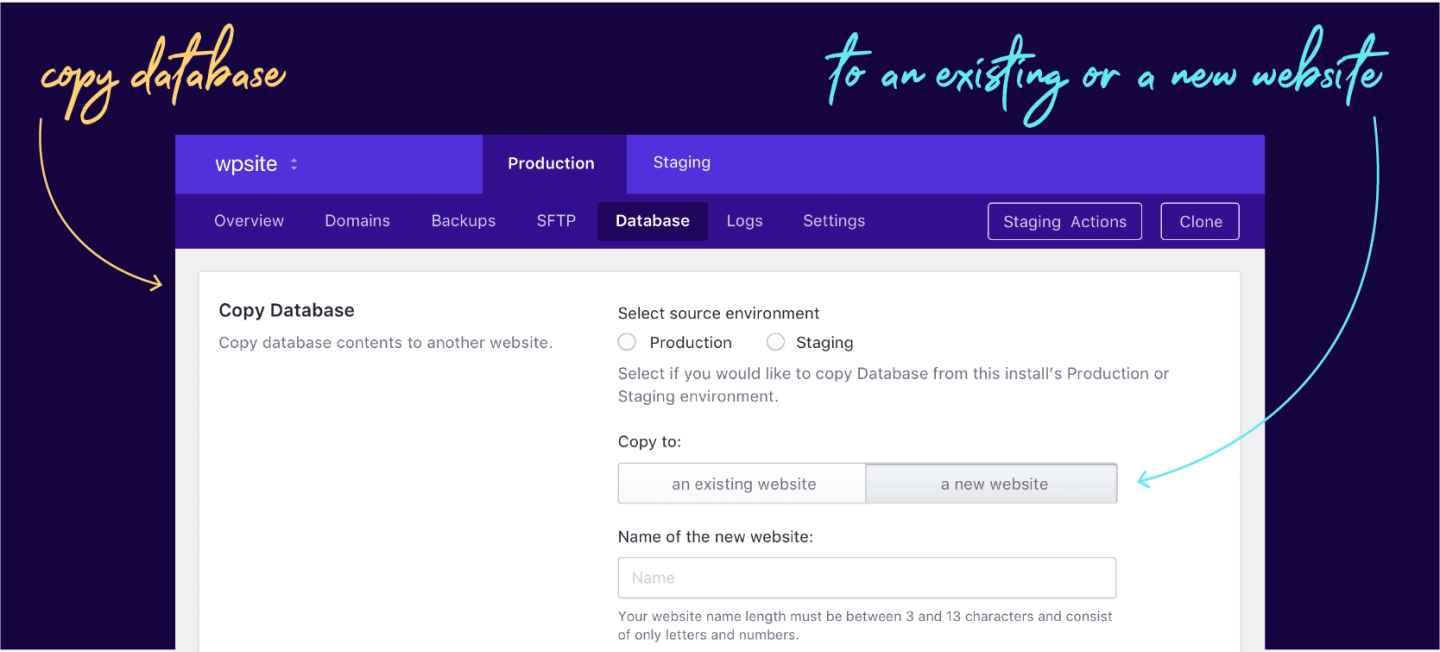Open the Backups section

click(463, 221)
